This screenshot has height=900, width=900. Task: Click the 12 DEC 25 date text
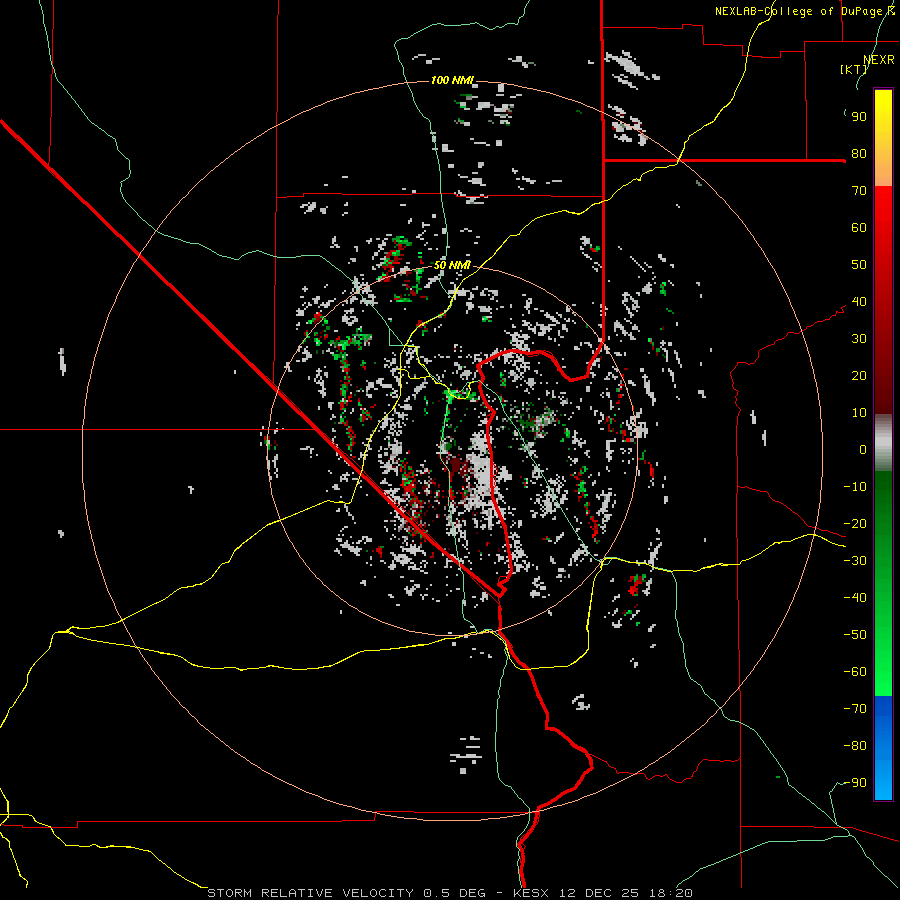(x=599, y=893)
